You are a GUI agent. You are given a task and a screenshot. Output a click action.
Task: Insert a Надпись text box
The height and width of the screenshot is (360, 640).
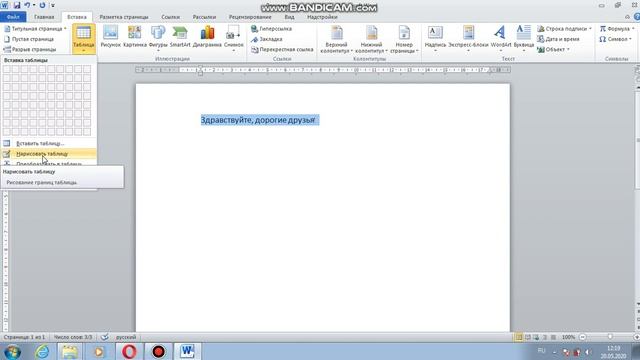[435, 38]
